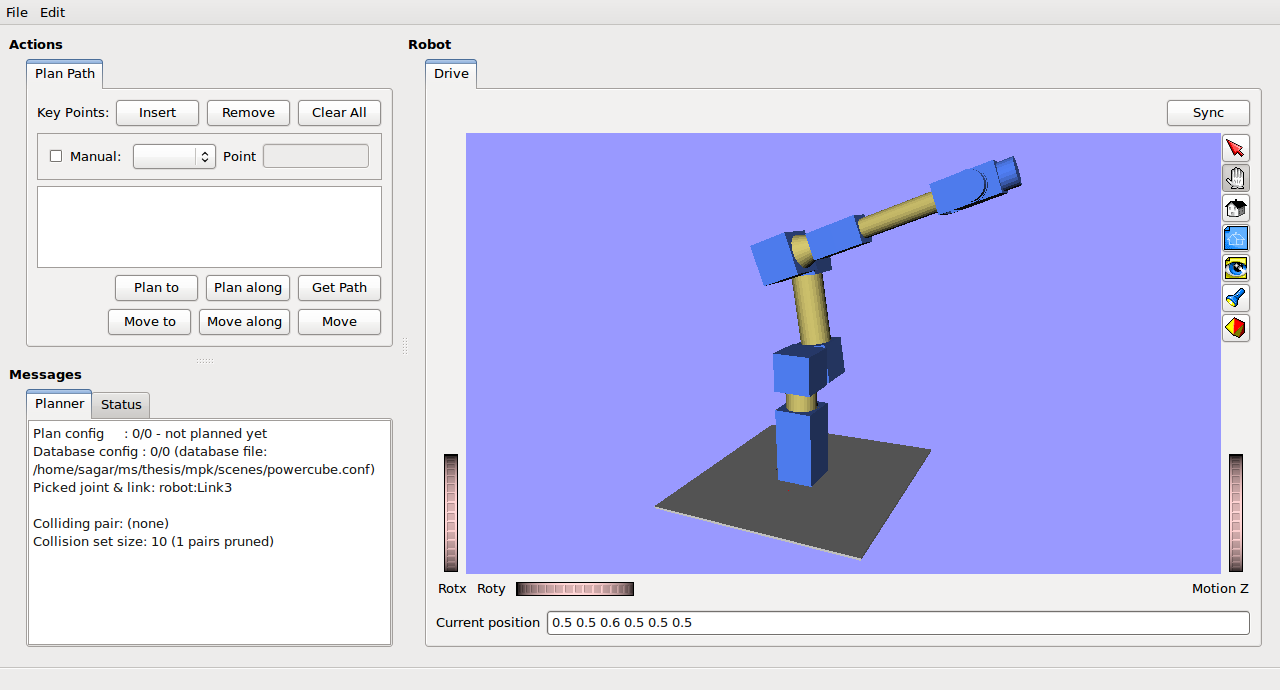Click the Roty horizontal thumbwheel
The image size is (1280, 690).
[574, 589]
